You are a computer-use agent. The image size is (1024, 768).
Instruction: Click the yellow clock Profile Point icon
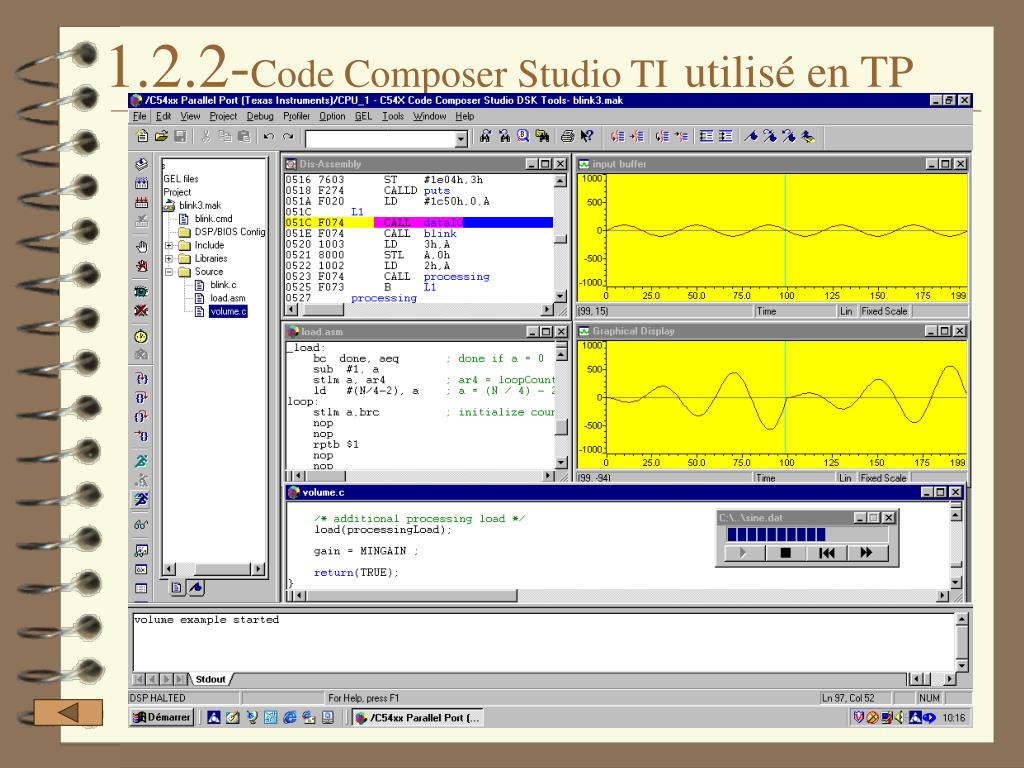(x=141, y=336)
